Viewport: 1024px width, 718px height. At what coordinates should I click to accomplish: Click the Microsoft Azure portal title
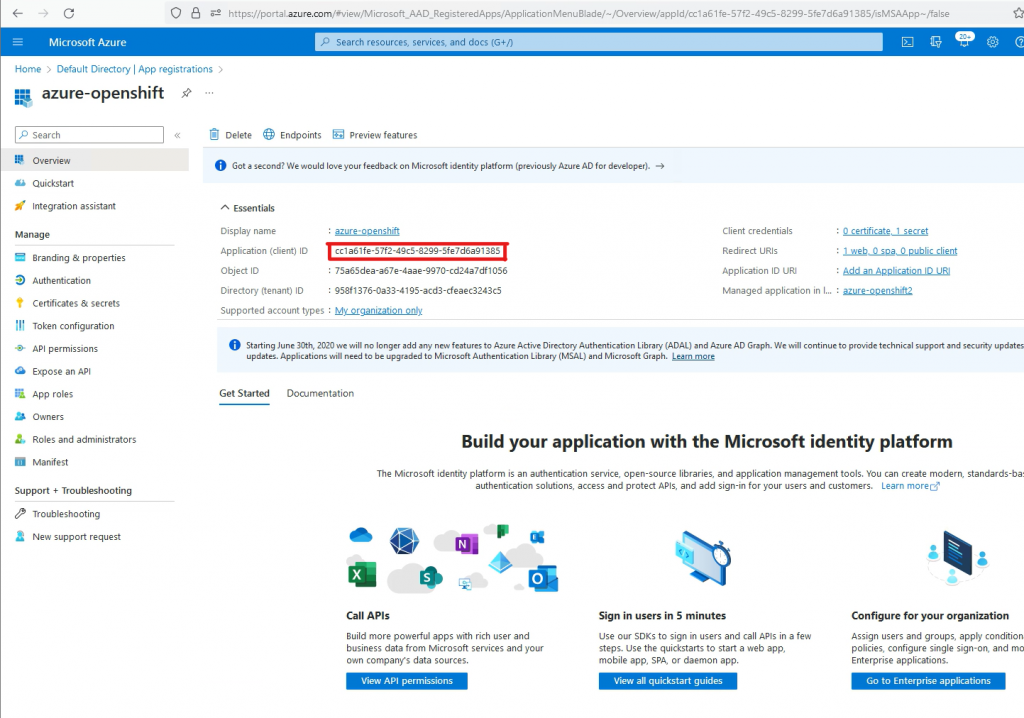click(x=88, y=42)
